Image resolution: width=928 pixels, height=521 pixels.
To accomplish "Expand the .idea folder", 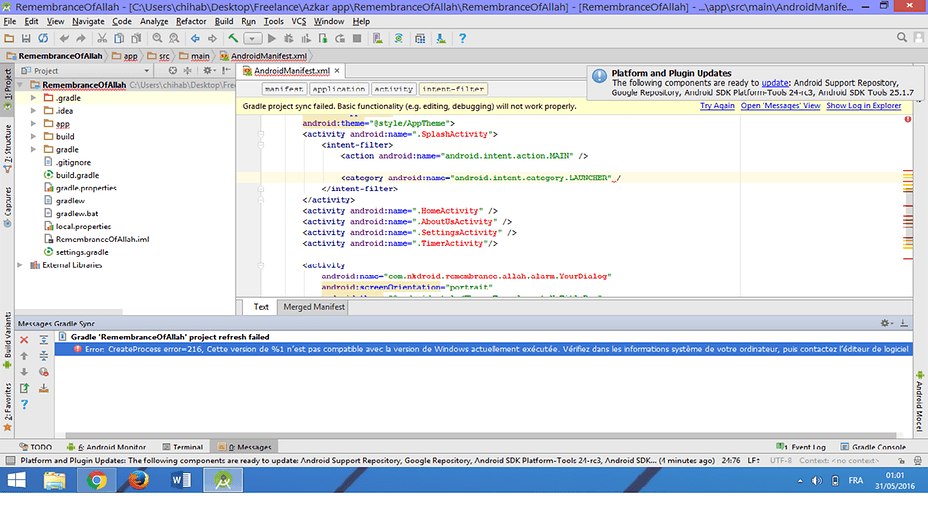I will tap(33, 111).
